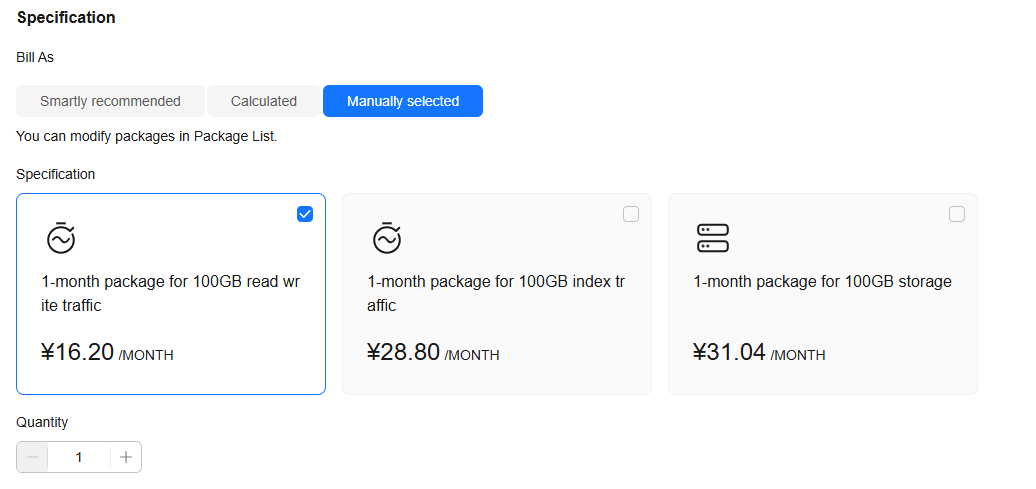Click the Package List hint text
1036x489 pixels.
click(x=147, y=136)
